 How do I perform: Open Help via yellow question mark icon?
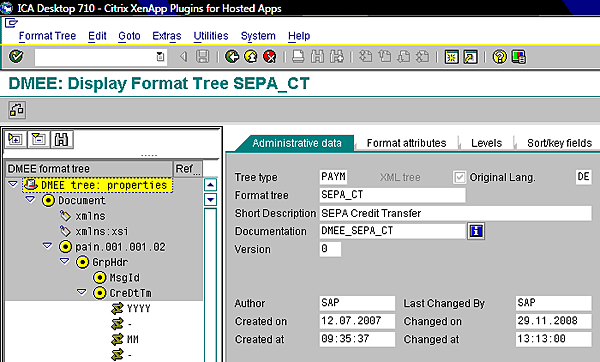click(499, 57)
